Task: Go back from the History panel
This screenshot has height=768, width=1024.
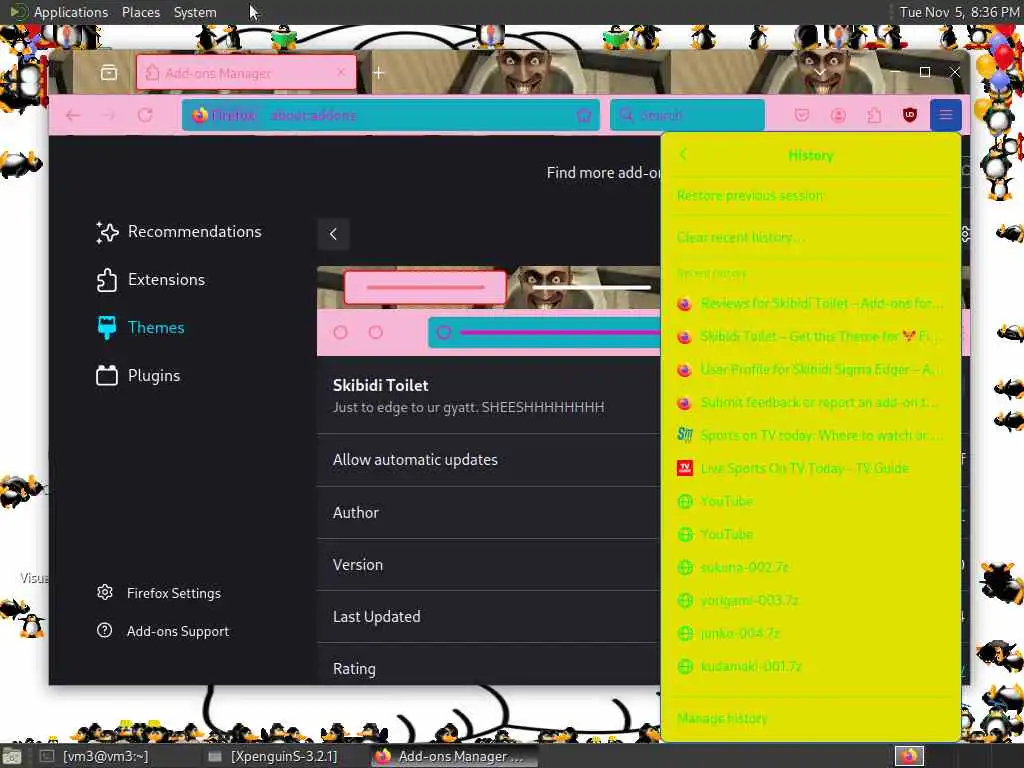Action: click(x=683, y=155)
